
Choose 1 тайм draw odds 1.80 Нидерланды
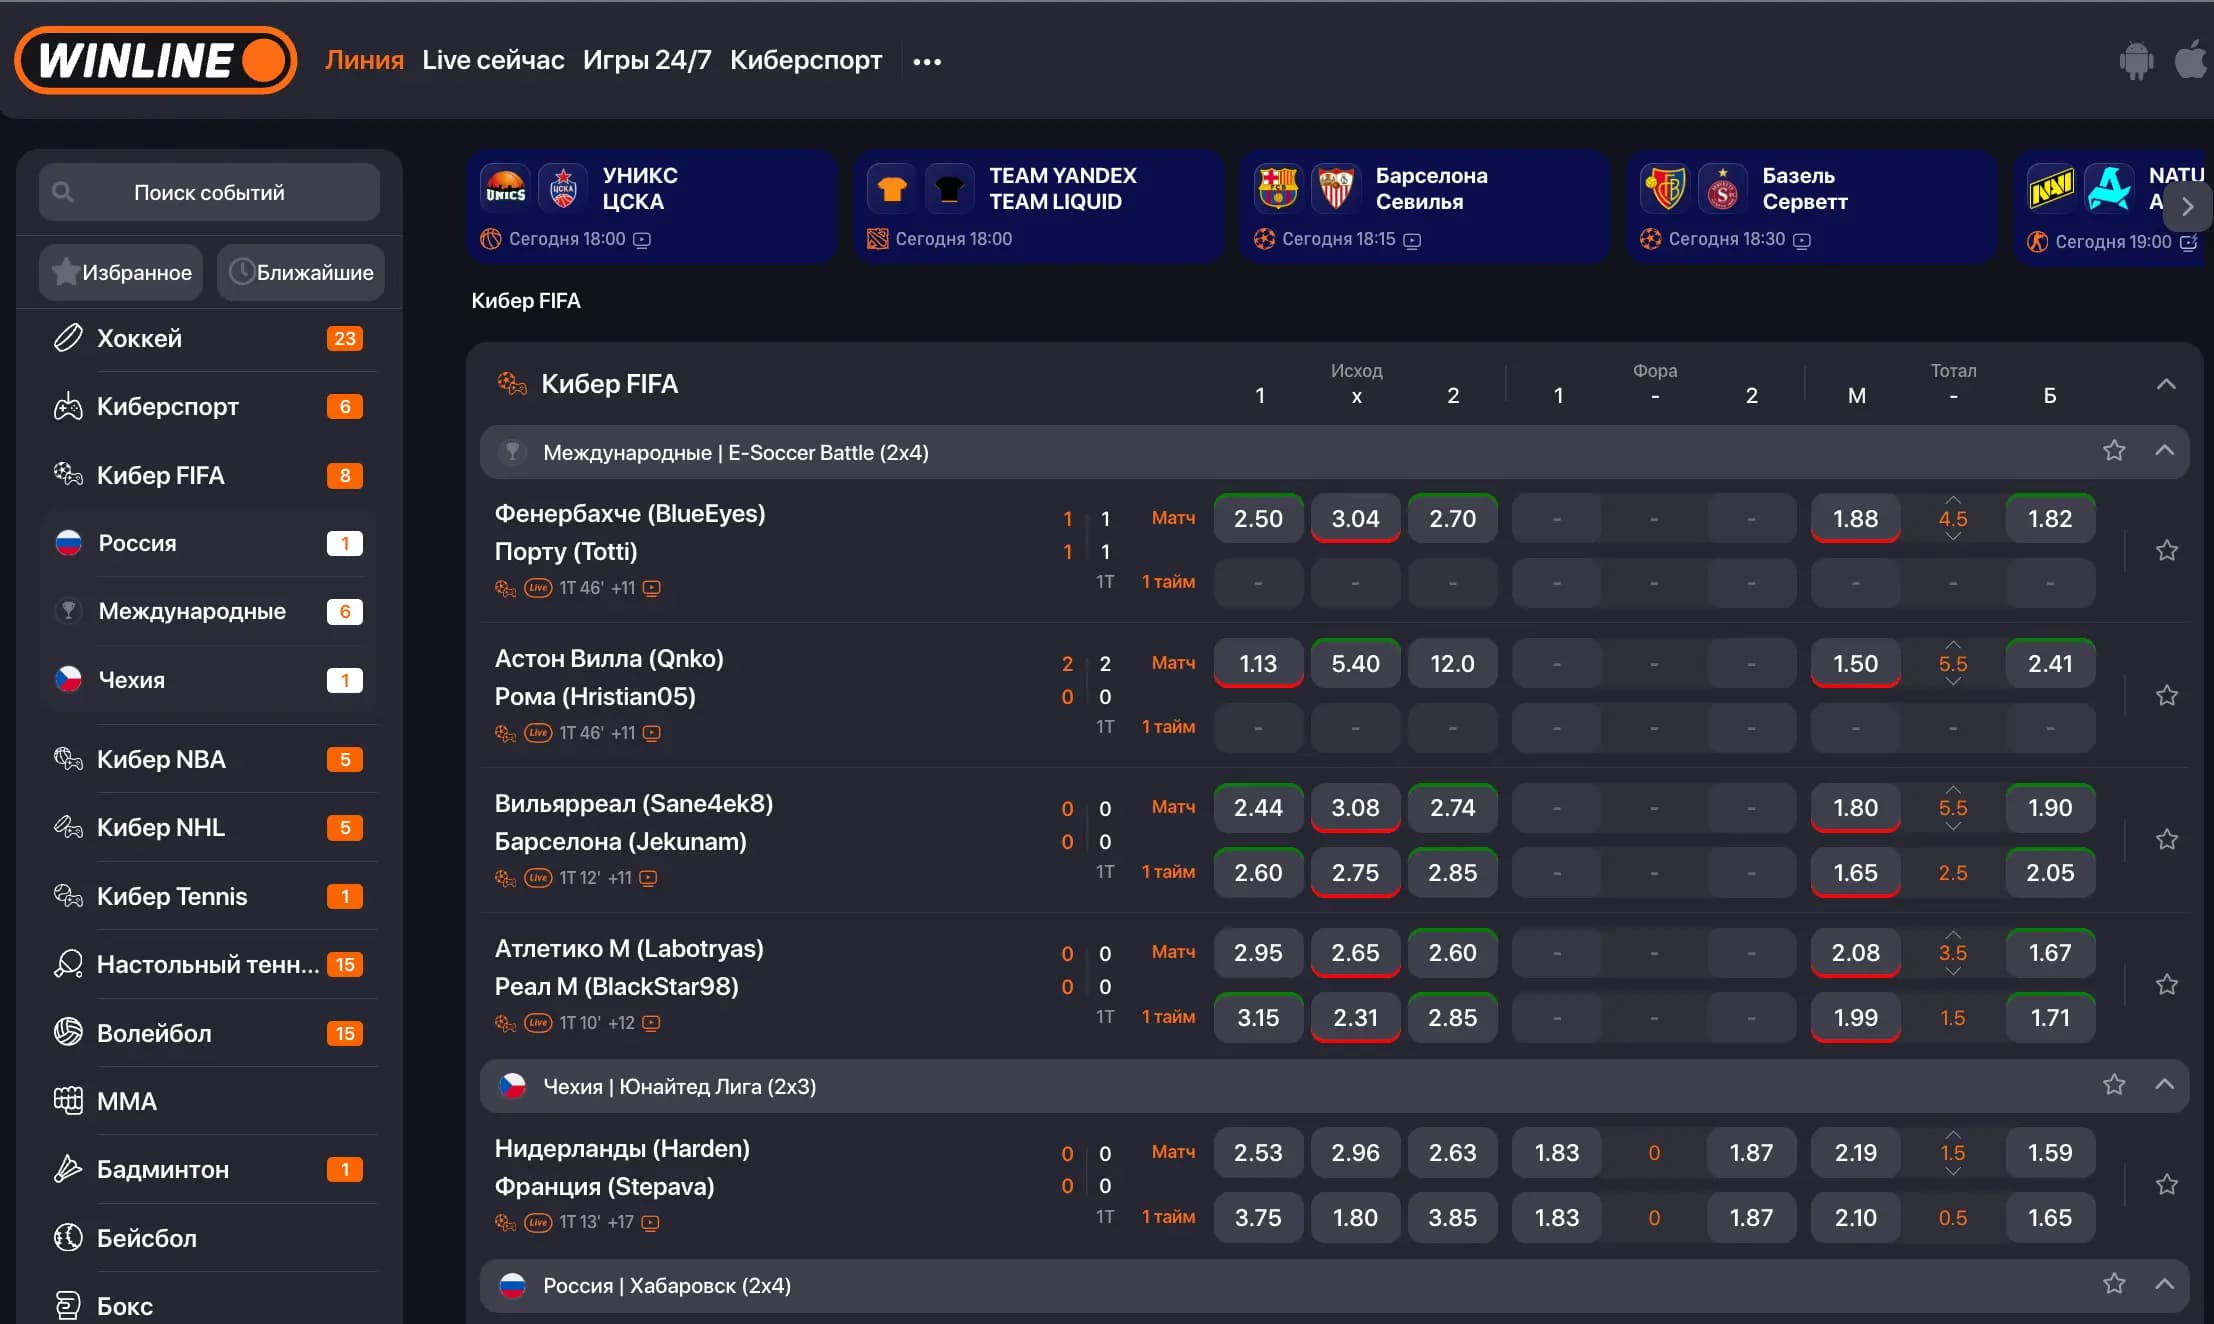(x=1355, y=1218)
